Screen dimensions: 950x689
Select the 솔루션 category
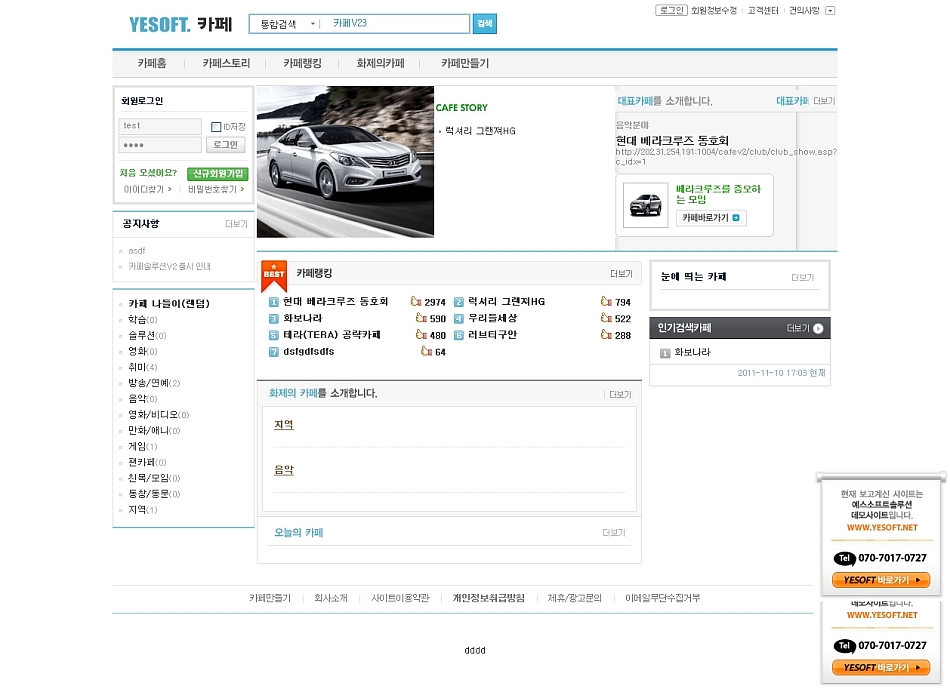[147, 335]
